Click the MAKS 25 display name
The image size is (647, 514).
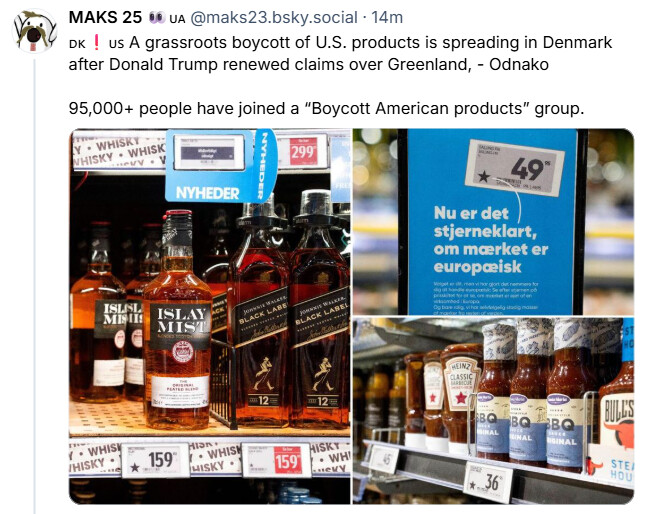pos(105,17)
